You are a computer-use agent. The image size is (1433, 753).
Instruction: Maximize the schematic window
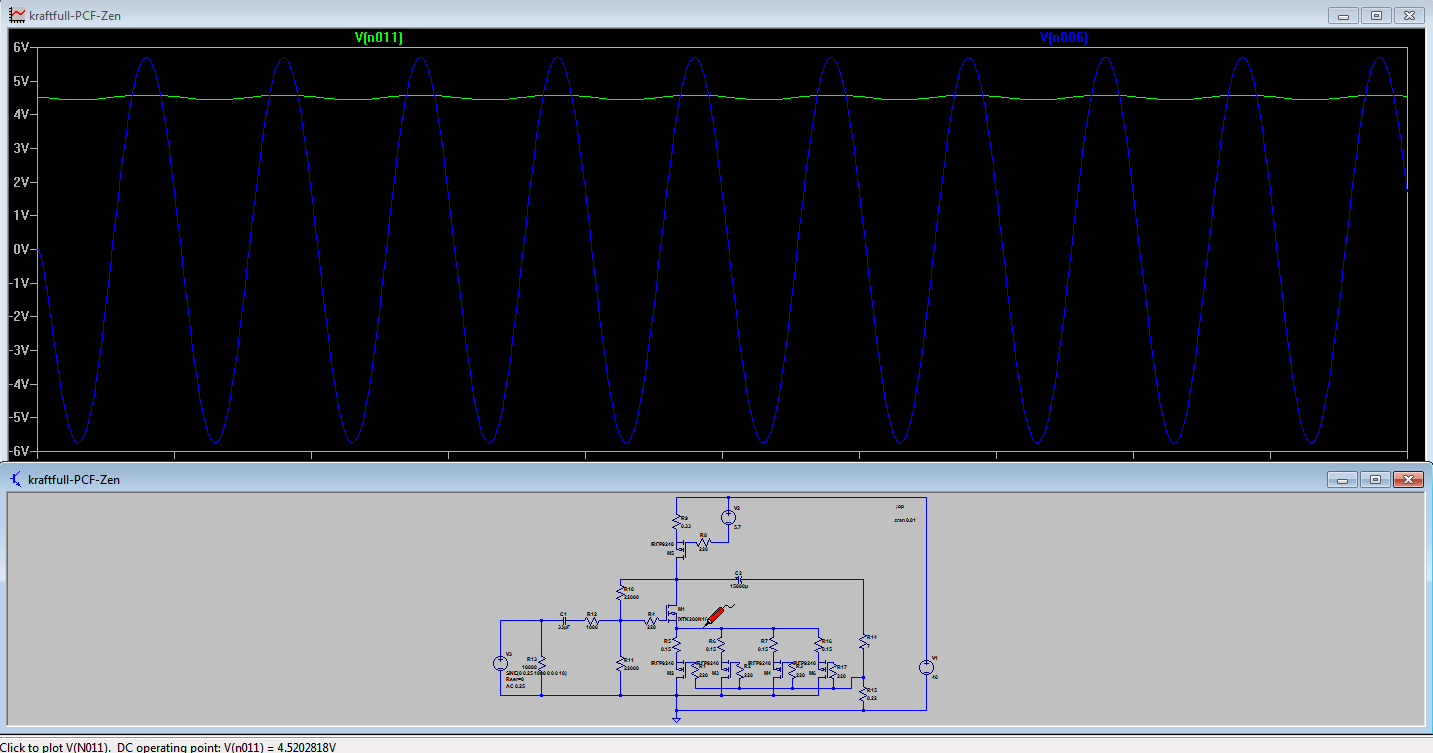coord(1376,480)
